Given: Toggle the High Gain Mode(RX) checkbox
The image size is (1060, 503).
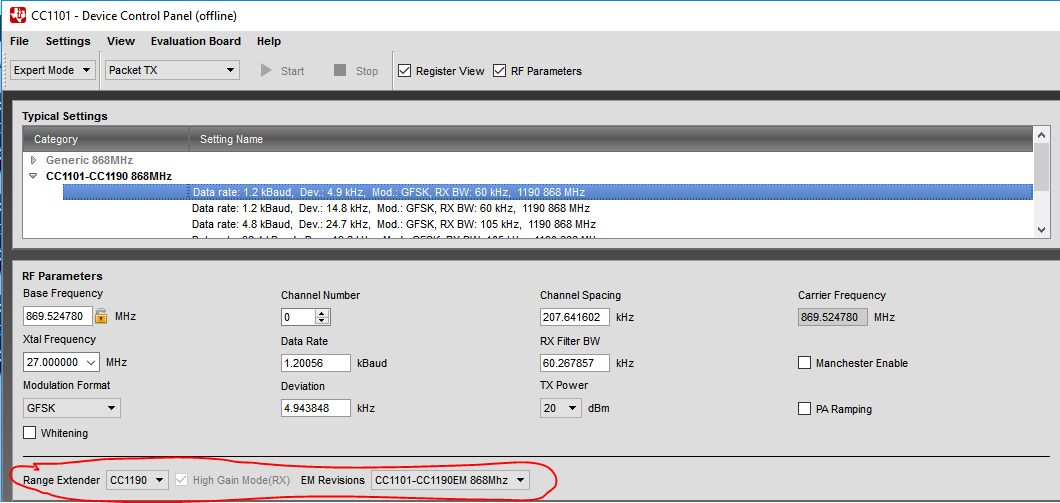Looking at the screenshot, I should (x=181, y=480).
